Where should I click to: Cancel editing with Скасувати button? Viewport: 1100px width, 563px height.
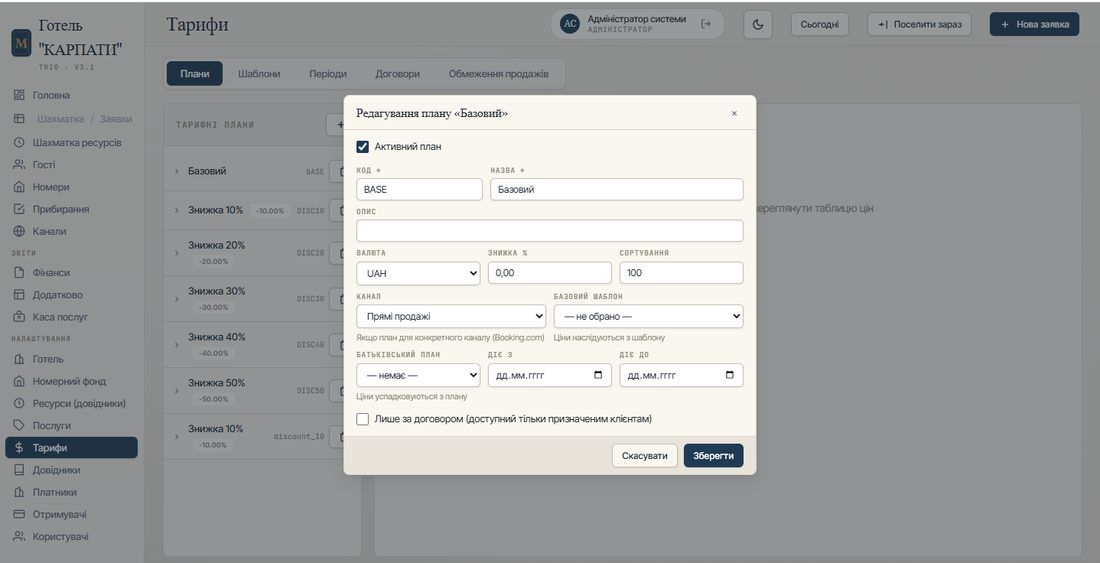[x=645, y=456]
